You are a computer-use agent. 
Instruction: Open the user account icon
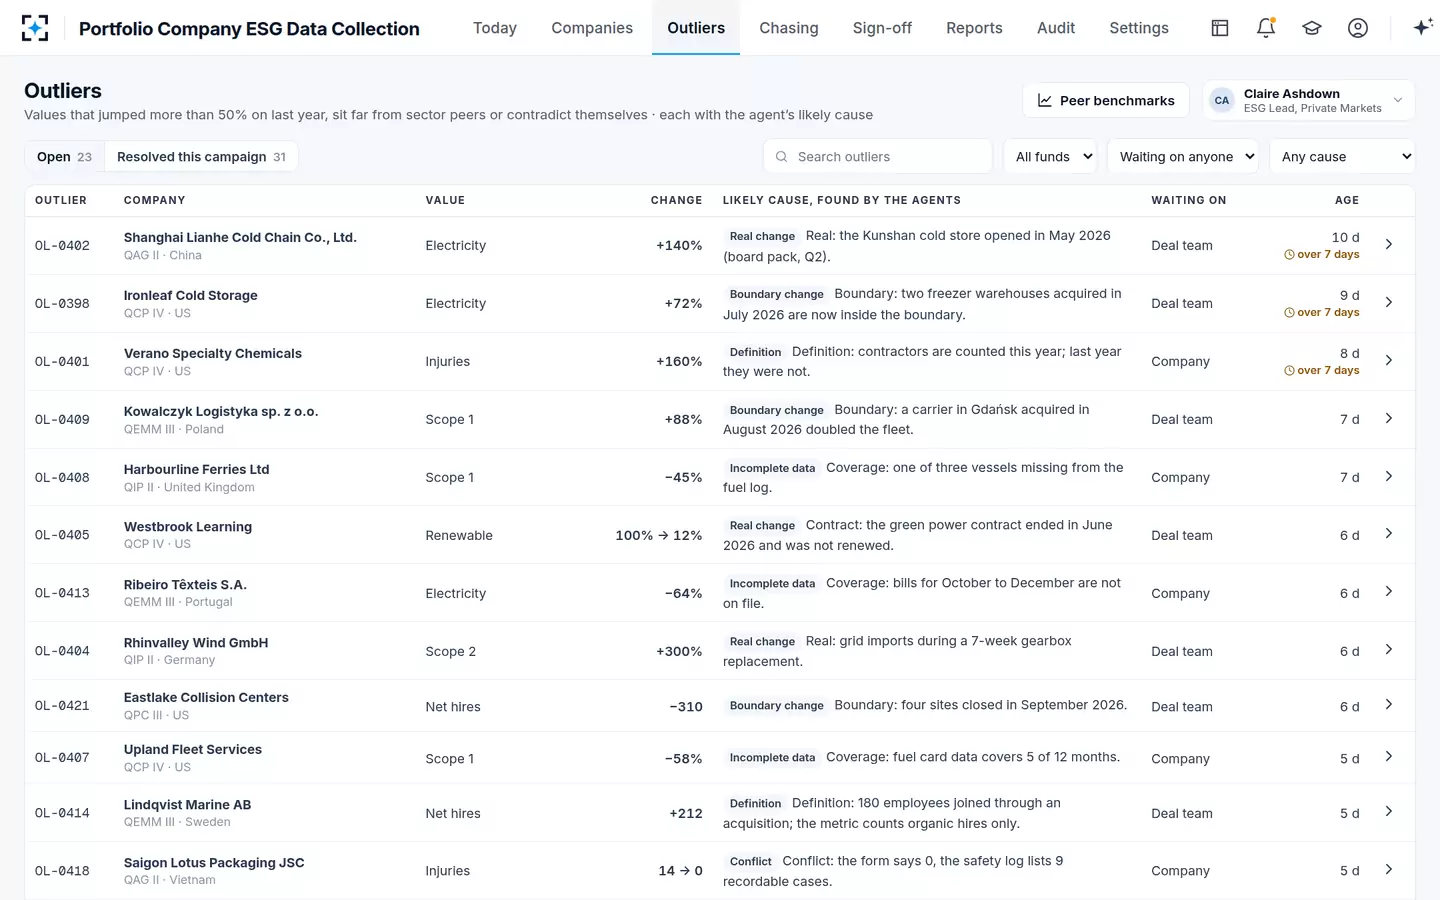(1358, 28)
